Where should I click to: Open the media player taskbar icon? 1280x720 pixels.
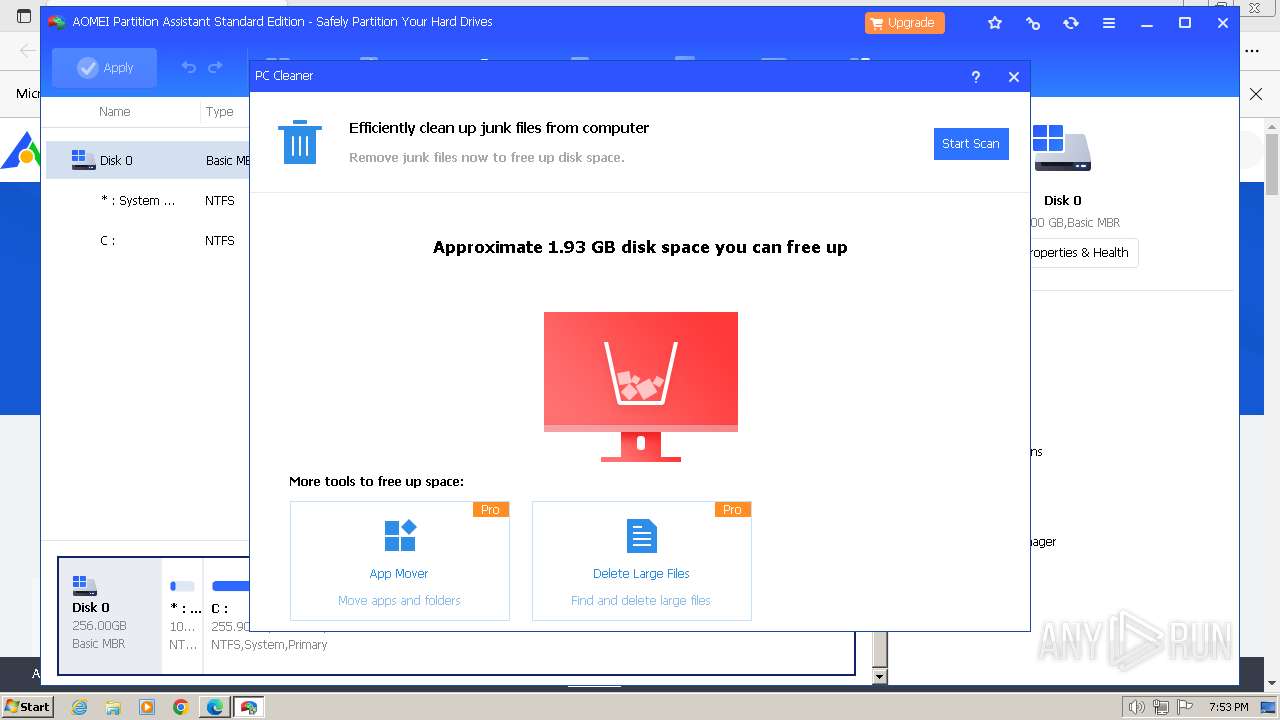[x=147, y=707]
